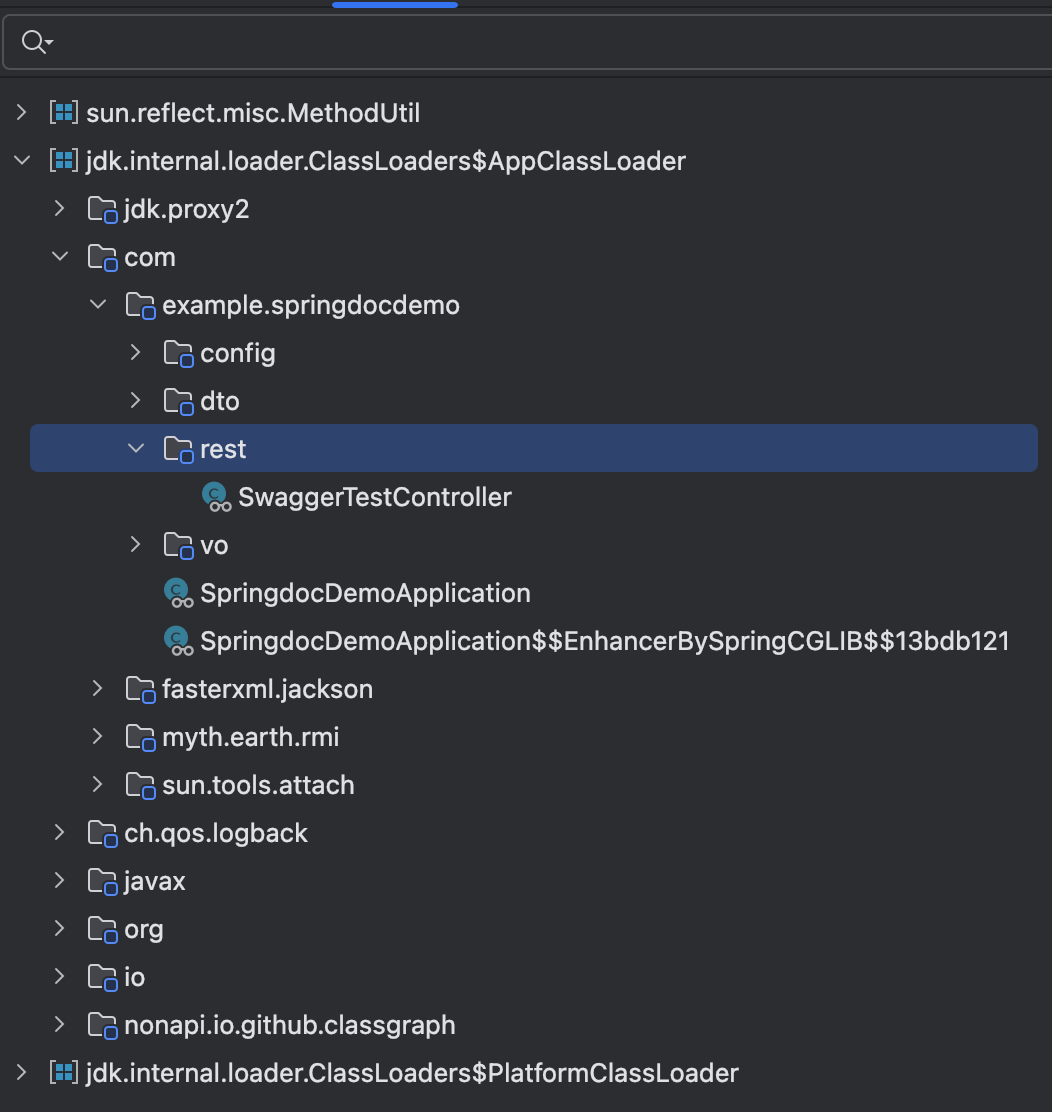Image resolution: width=1052 pixels, height=1112 pixels.
Task: Click the jdk.proxy2 package folder icon
Action: 102,210
